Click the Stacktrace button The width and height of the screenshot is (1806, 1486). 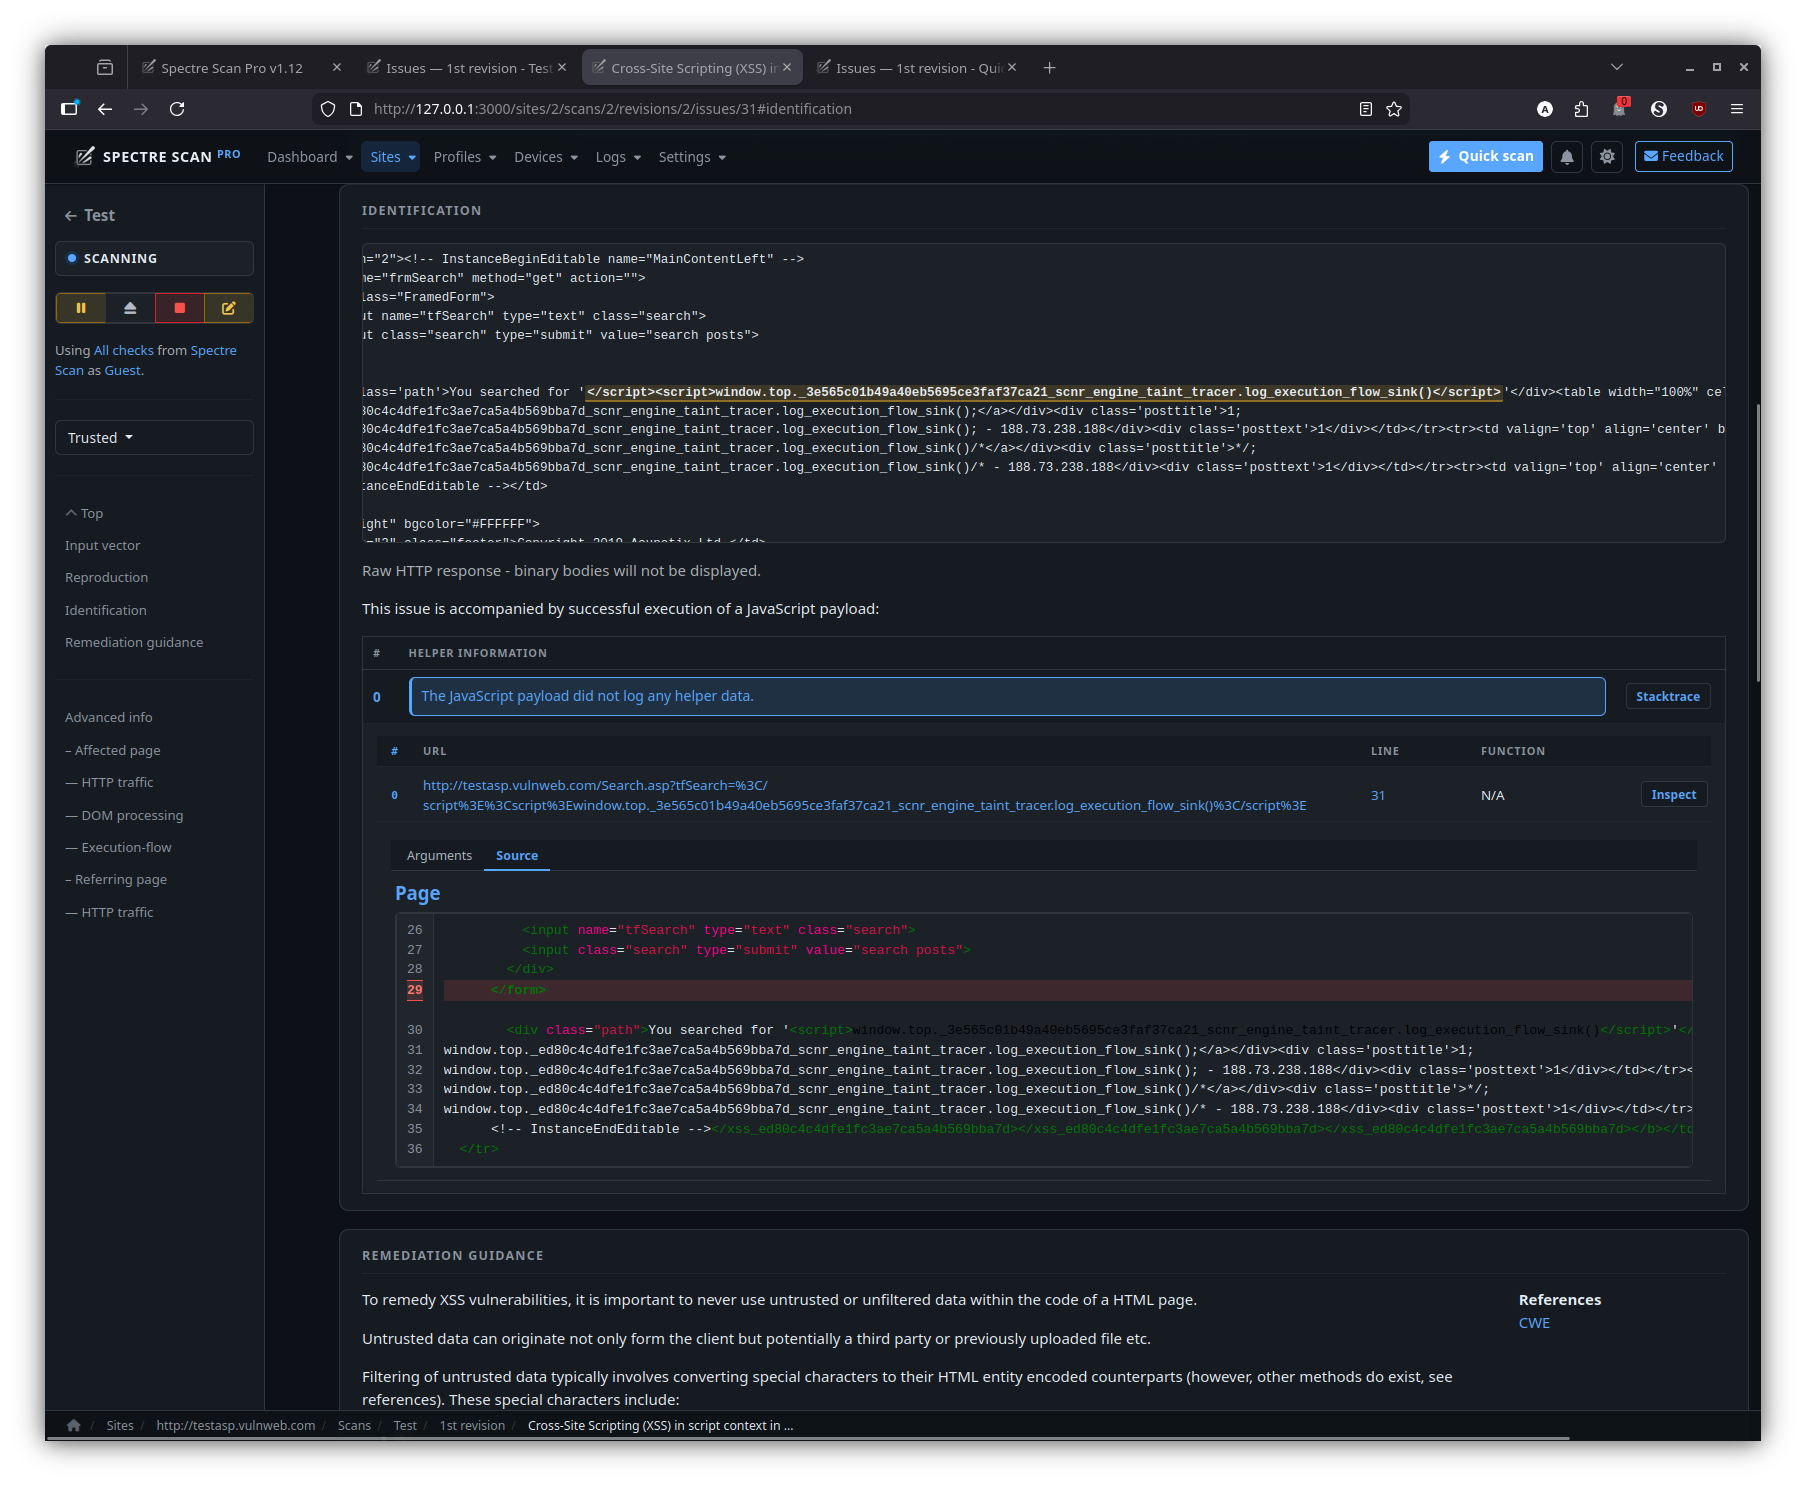click(x=1668, y=696)
